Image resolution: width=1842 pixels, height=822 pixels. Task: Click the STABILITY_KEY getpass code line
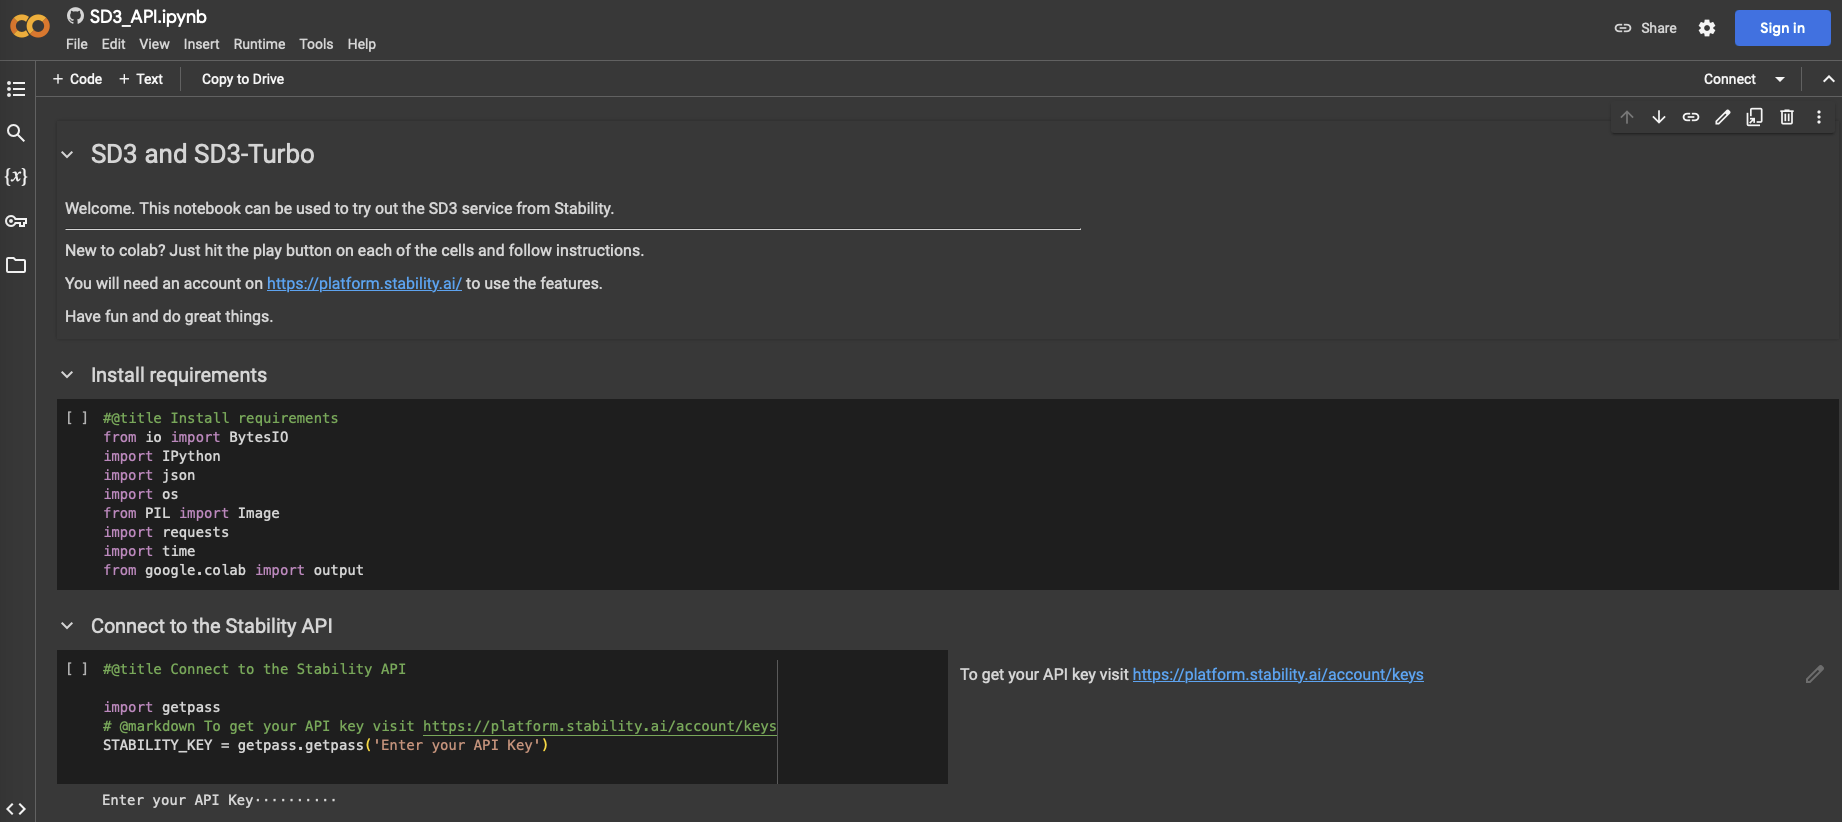click(x=326, y=745)
